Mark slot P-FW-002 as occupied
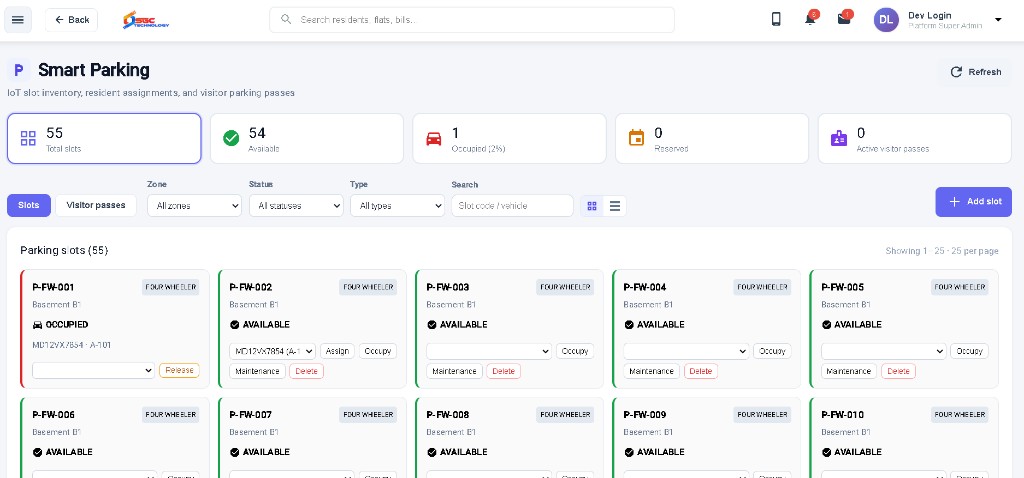The height and width of the screenshot is (478, 1024). [x=377, y=351]
